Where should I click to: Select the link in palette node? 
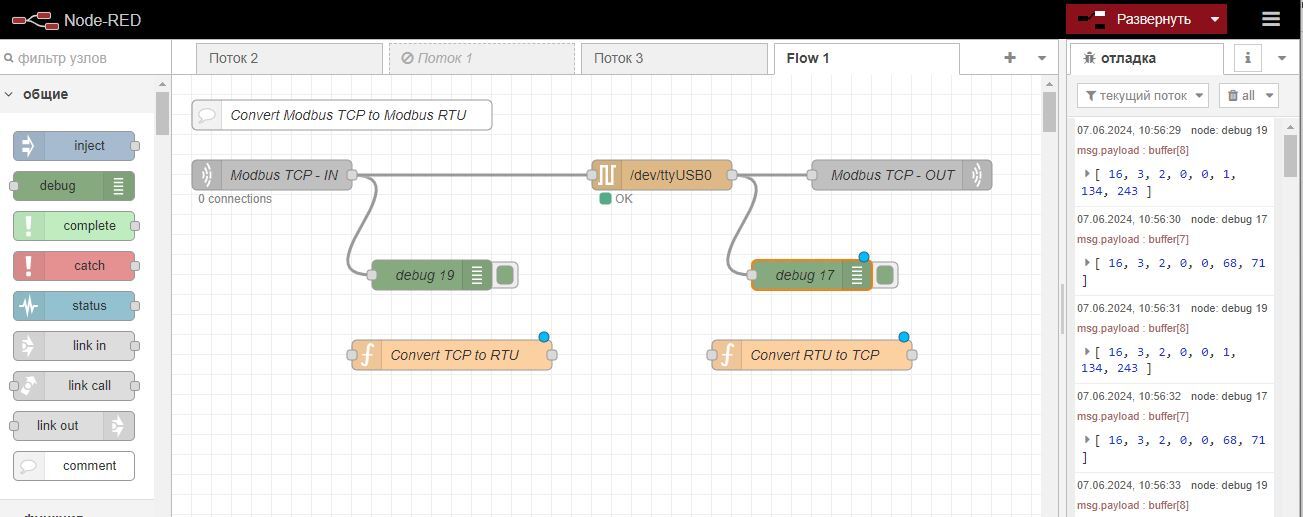(76, 346)
